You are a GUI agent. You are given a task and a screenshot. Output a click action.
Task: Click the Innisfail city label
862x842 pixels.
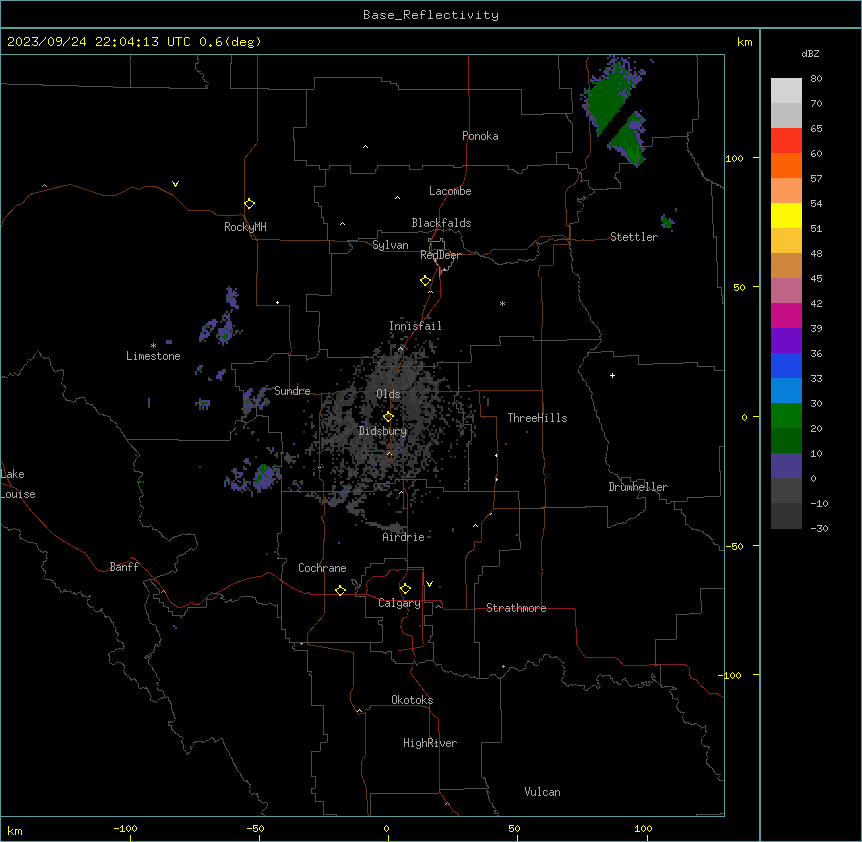pyautogui.click(x=415, y=326)
